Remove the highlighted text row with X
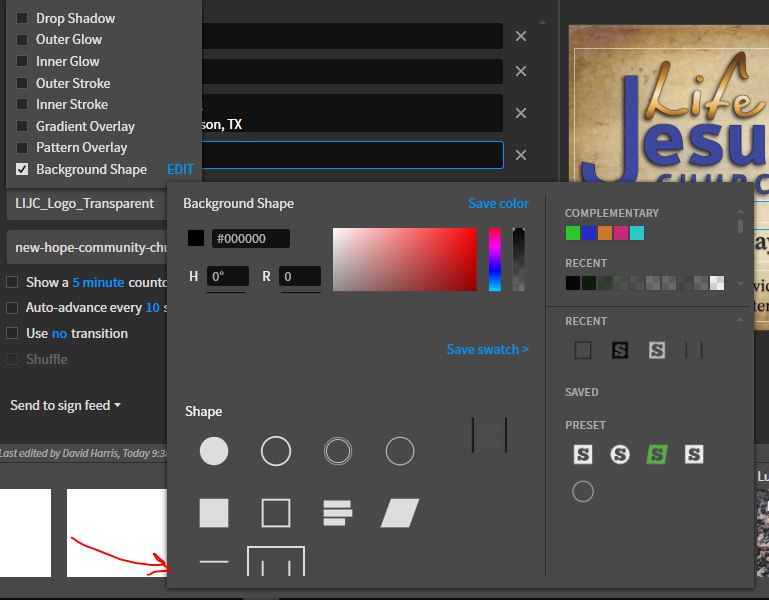Viewport: 769px width, 600px height. click(x=521, y=155)
